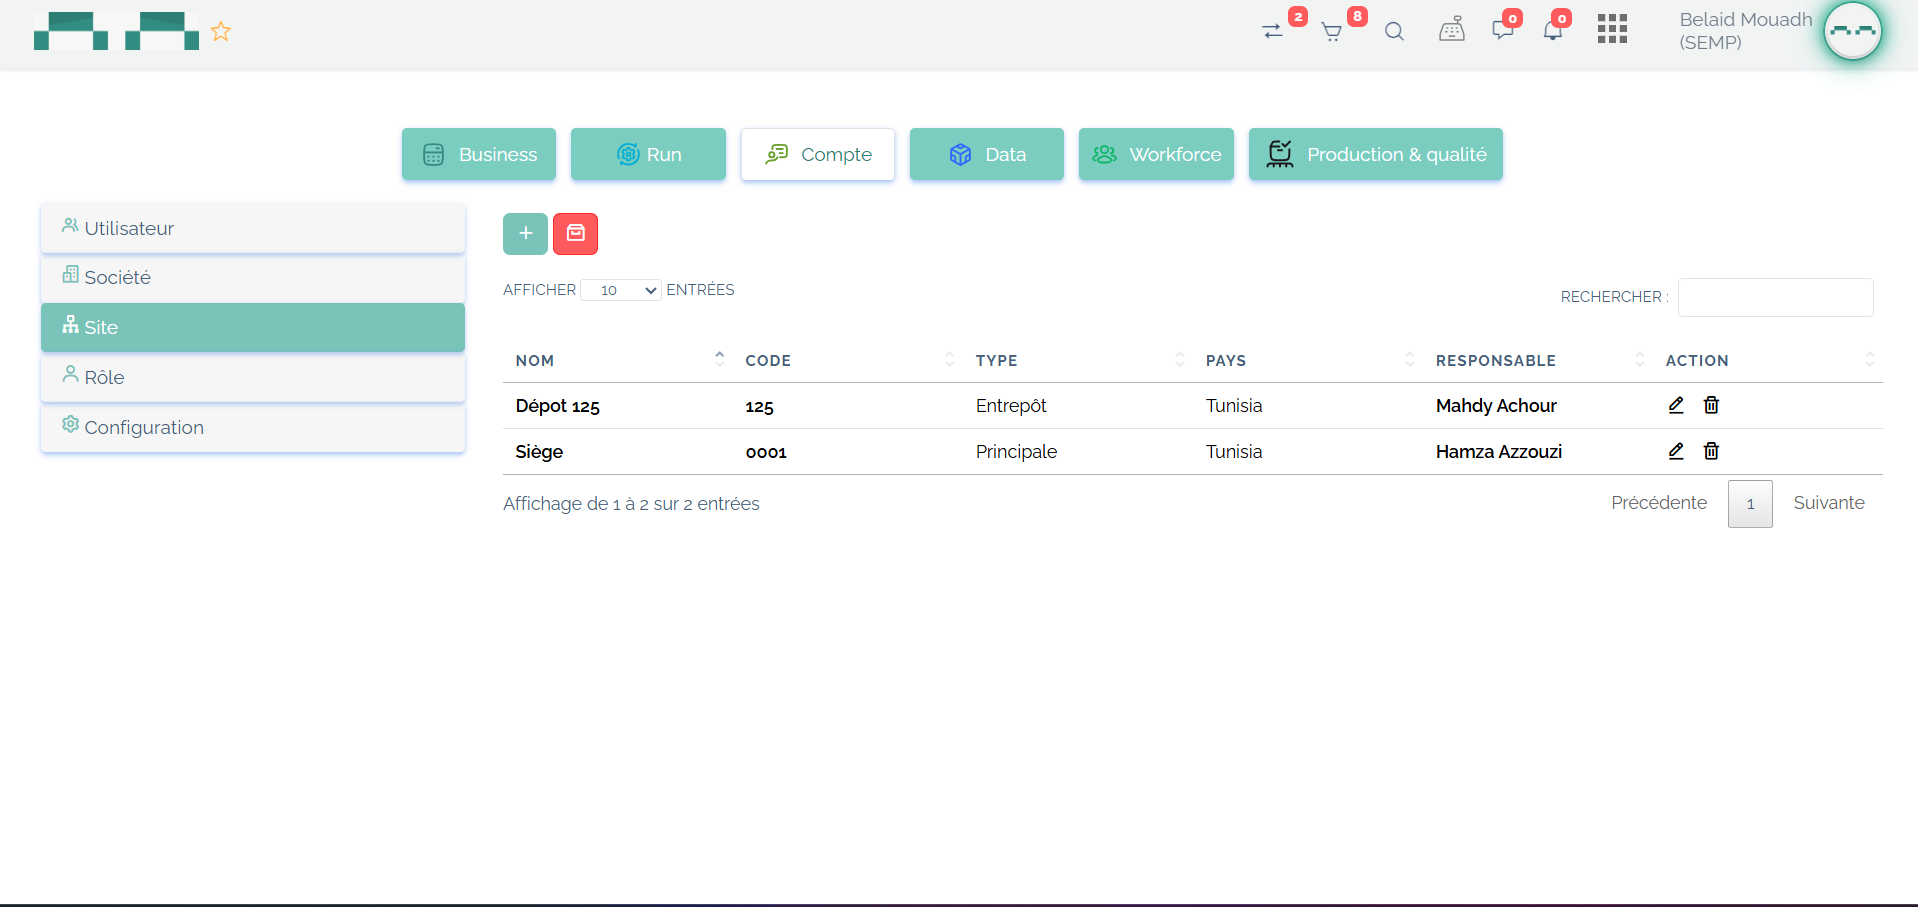This screenshot has width=1918, height=907.
Task: Open the apps grid menu icon
Action: tap(1612, 29)
